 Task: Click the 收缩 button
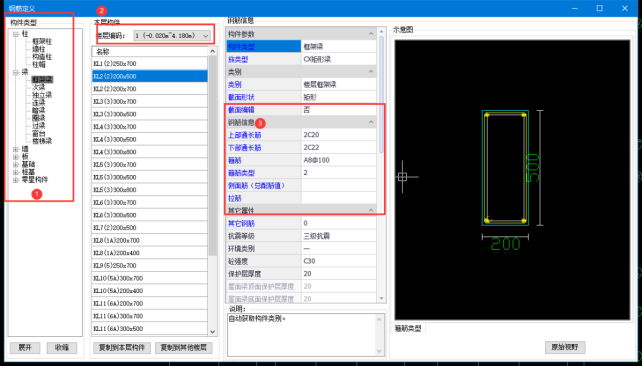pos(62,348)
